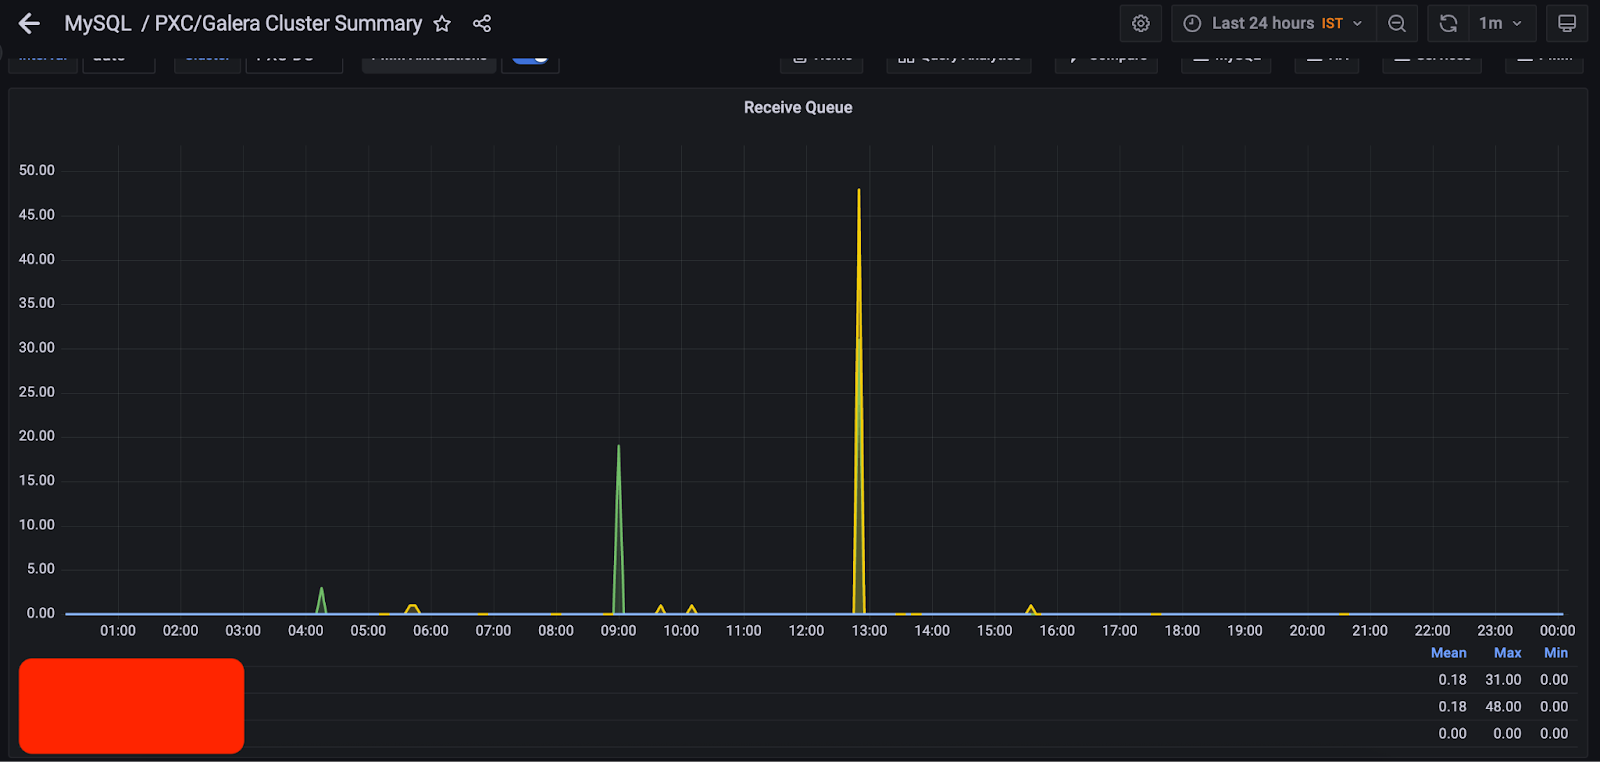Click the MySQL folder breadcrumb
The width and height of the screenshot is (1600, 762).
98,23
